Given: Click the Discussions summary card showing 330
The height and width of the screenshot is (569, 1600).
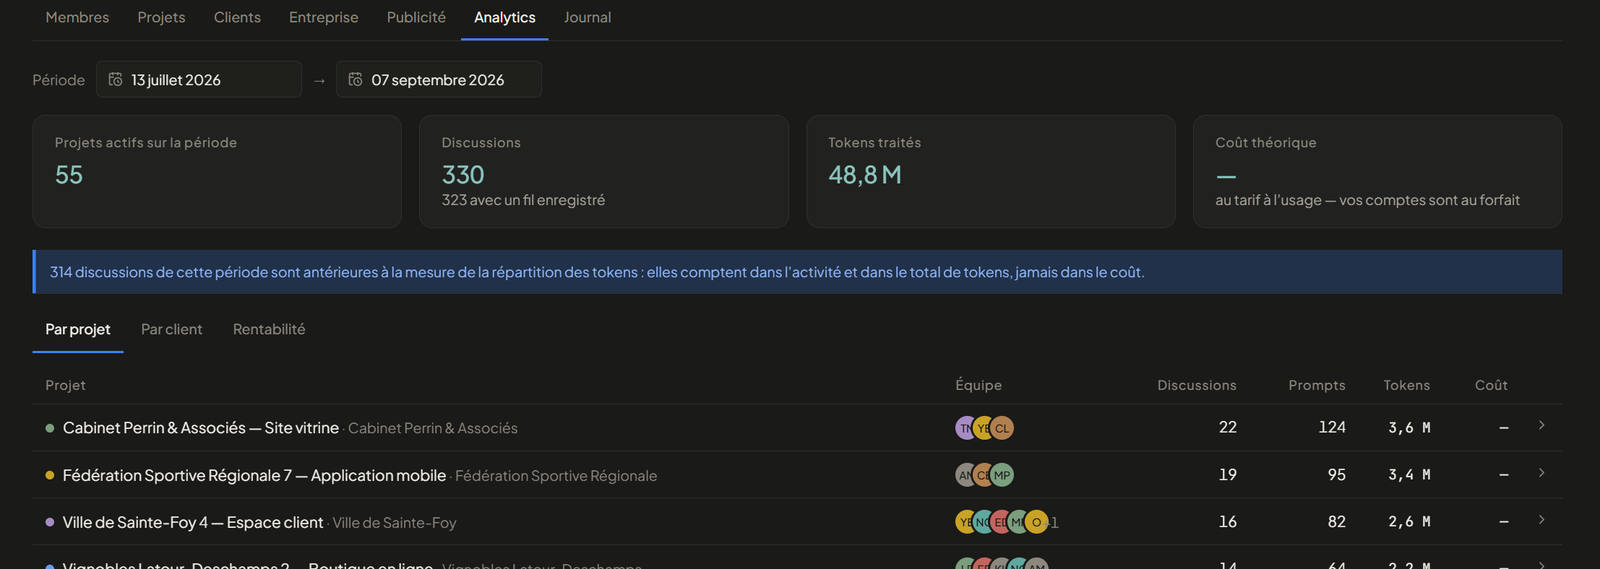Looking at the screenshot, I should [x=604, y=171].
